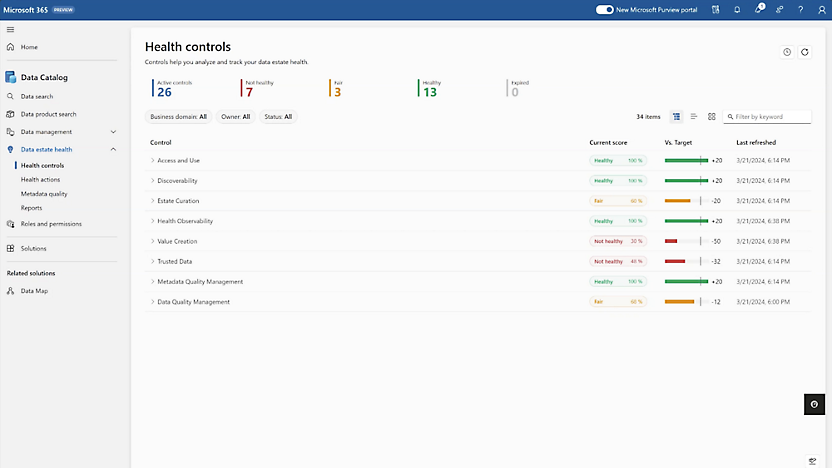Click the Last refreshed column header
Image resolution: width=832 pixels, height=468 pixels.
[756, 142]
